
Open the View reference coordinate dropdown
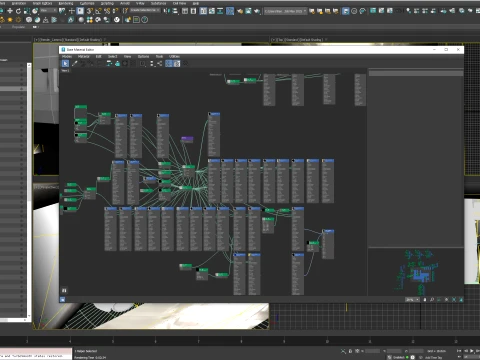pyautogui.click(x=49, y=11)
